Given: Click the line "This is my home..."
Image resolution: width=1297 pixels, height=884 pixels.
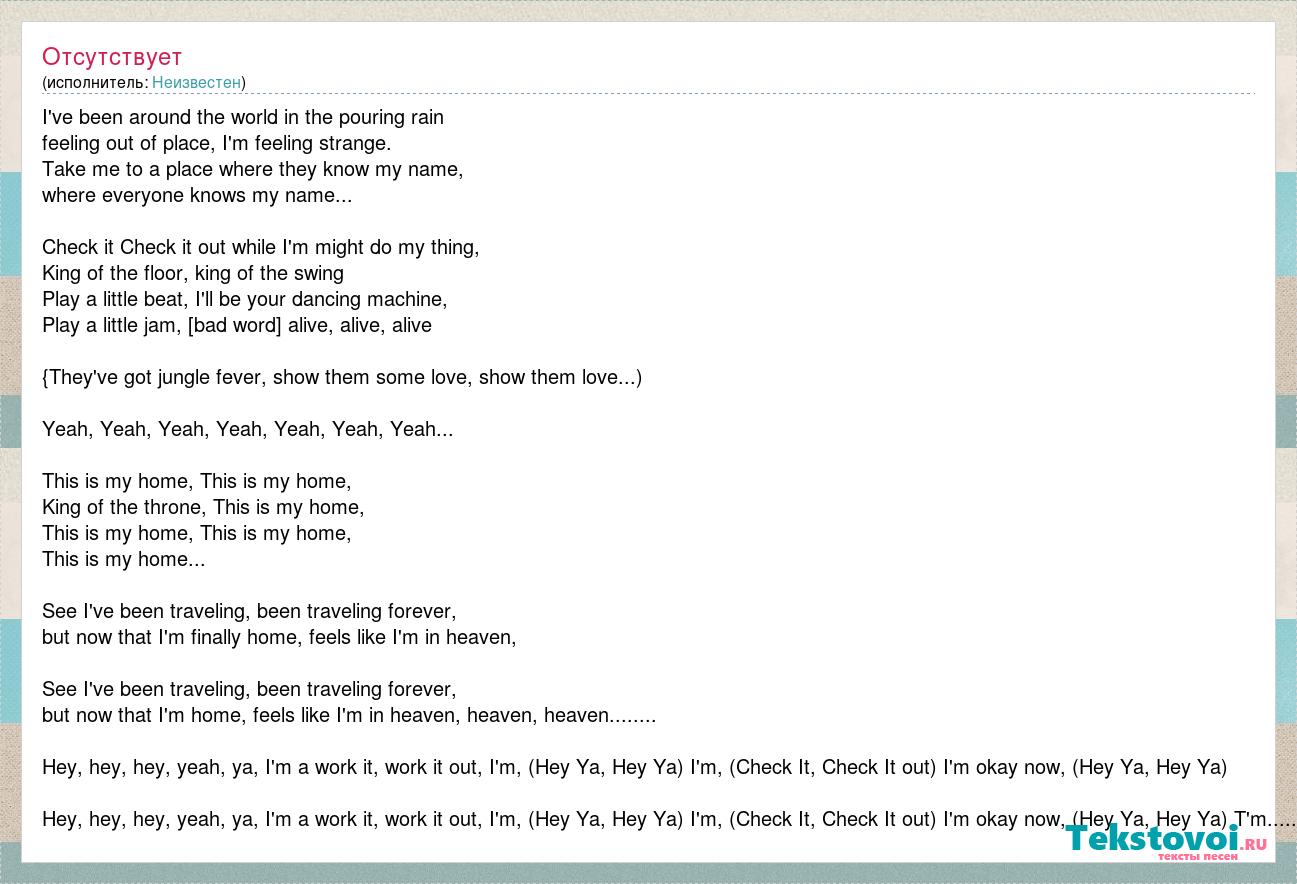Looking at the screenshot, I should (x=124, y=559).
